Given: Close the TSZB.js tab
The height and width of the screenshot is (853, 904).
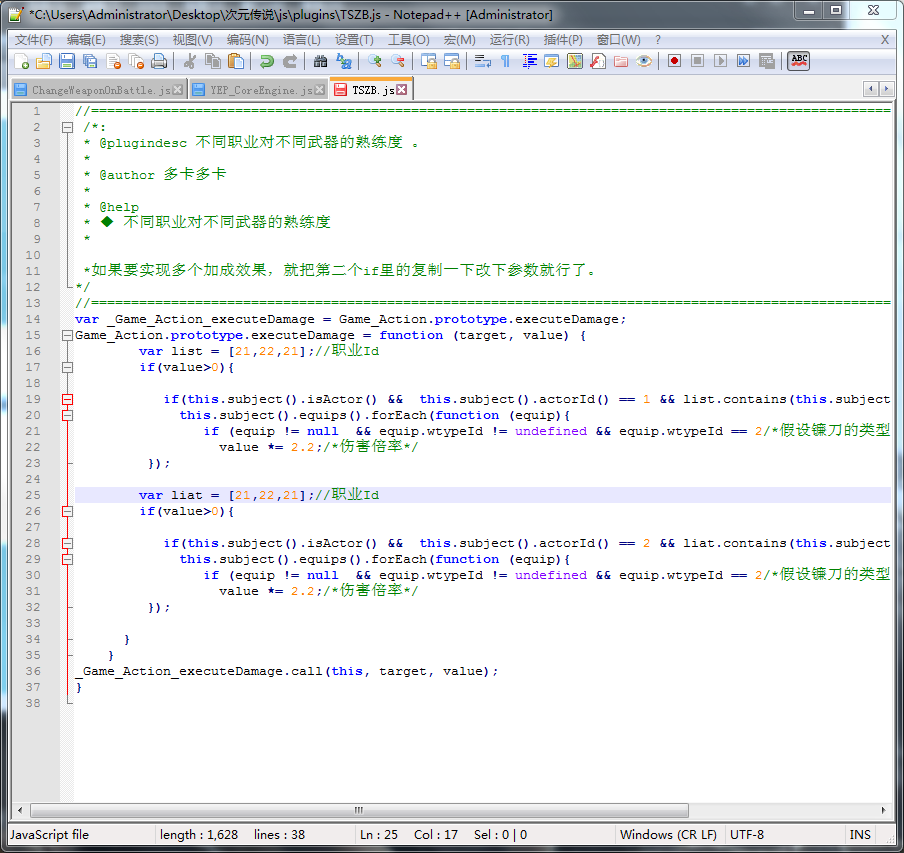Looking at the screenshot, I should [x=402, y=89].
